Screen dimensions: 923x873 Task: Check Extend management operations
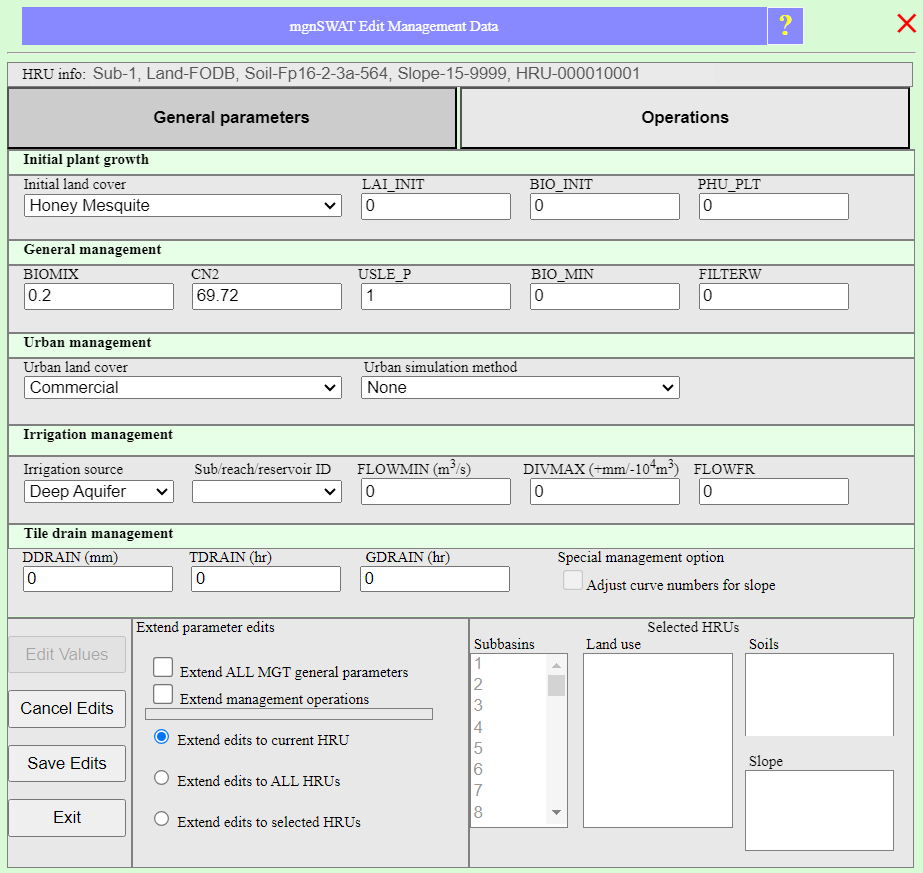pyautogui.click(x=163, y=694)
